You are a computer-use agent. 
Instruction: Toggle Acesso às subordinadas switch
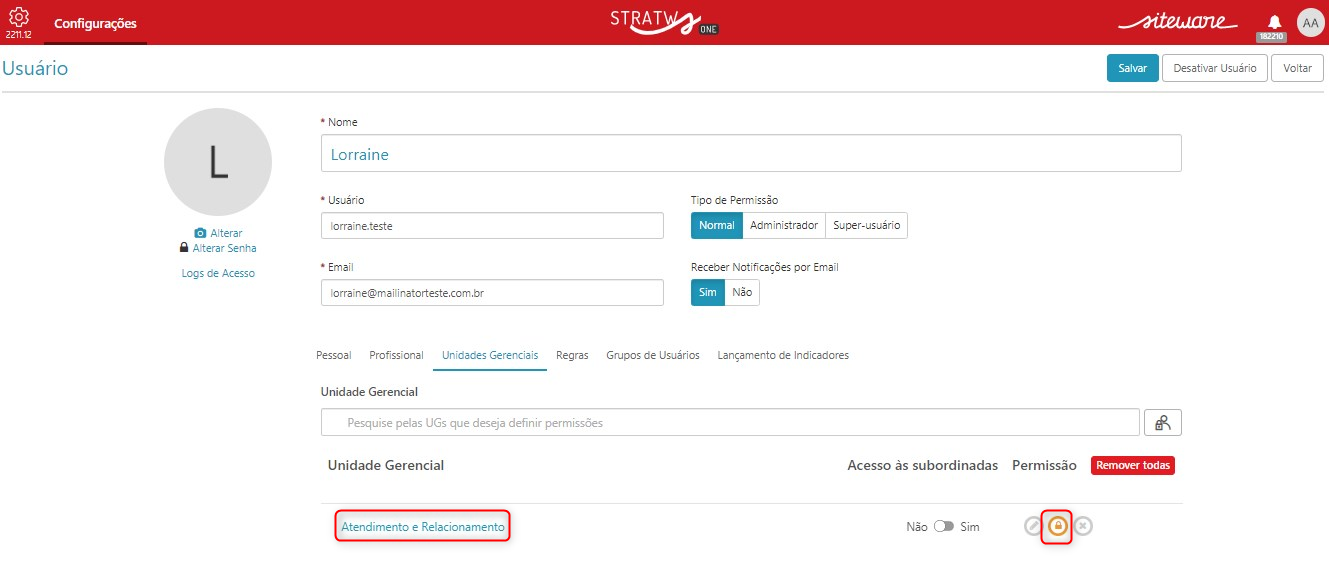(x=944, y=526)
